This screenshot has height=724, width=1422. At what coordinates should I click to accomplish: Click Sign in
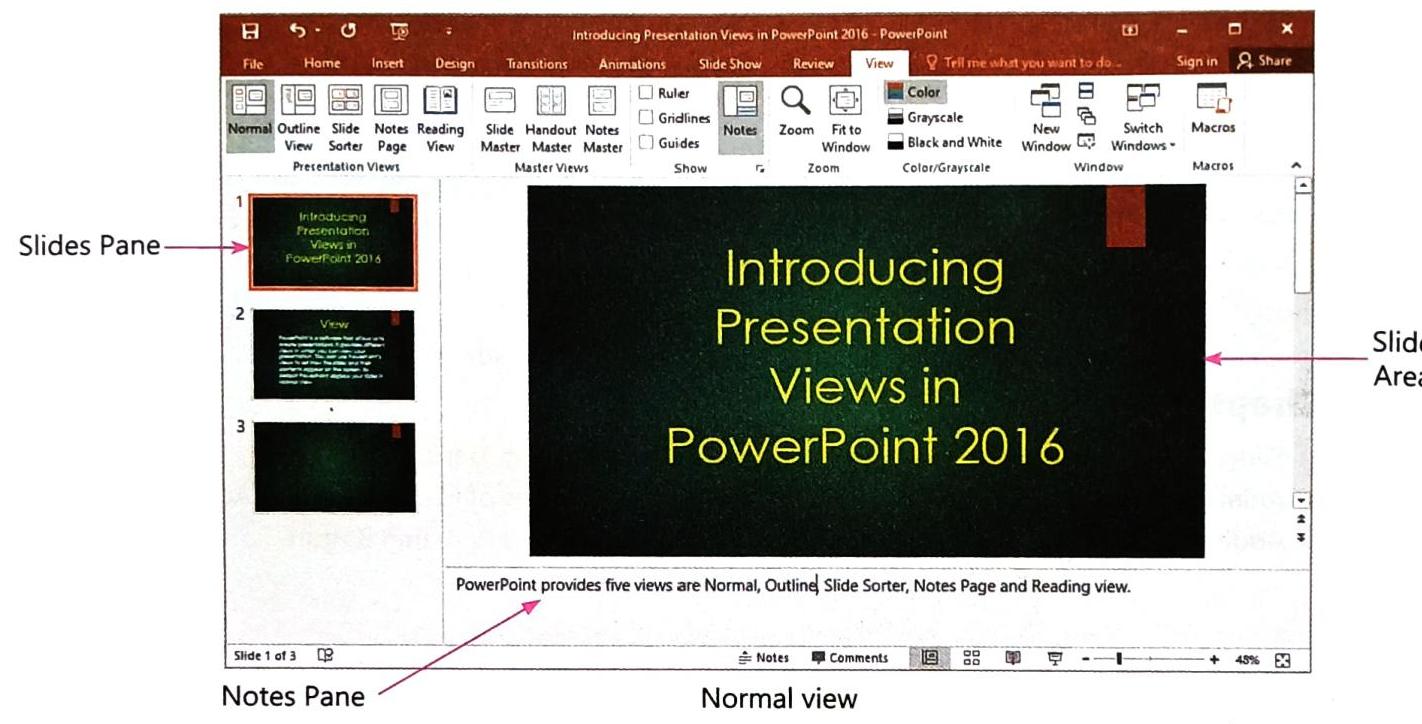1196,62
